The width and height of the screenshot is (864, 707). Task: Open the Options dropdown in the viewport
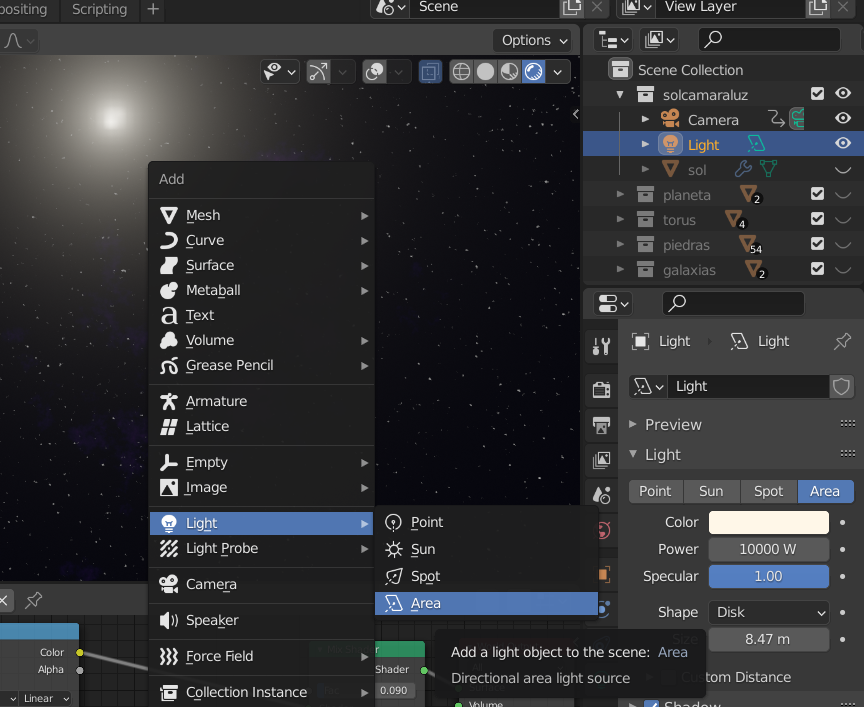(534, 40)
